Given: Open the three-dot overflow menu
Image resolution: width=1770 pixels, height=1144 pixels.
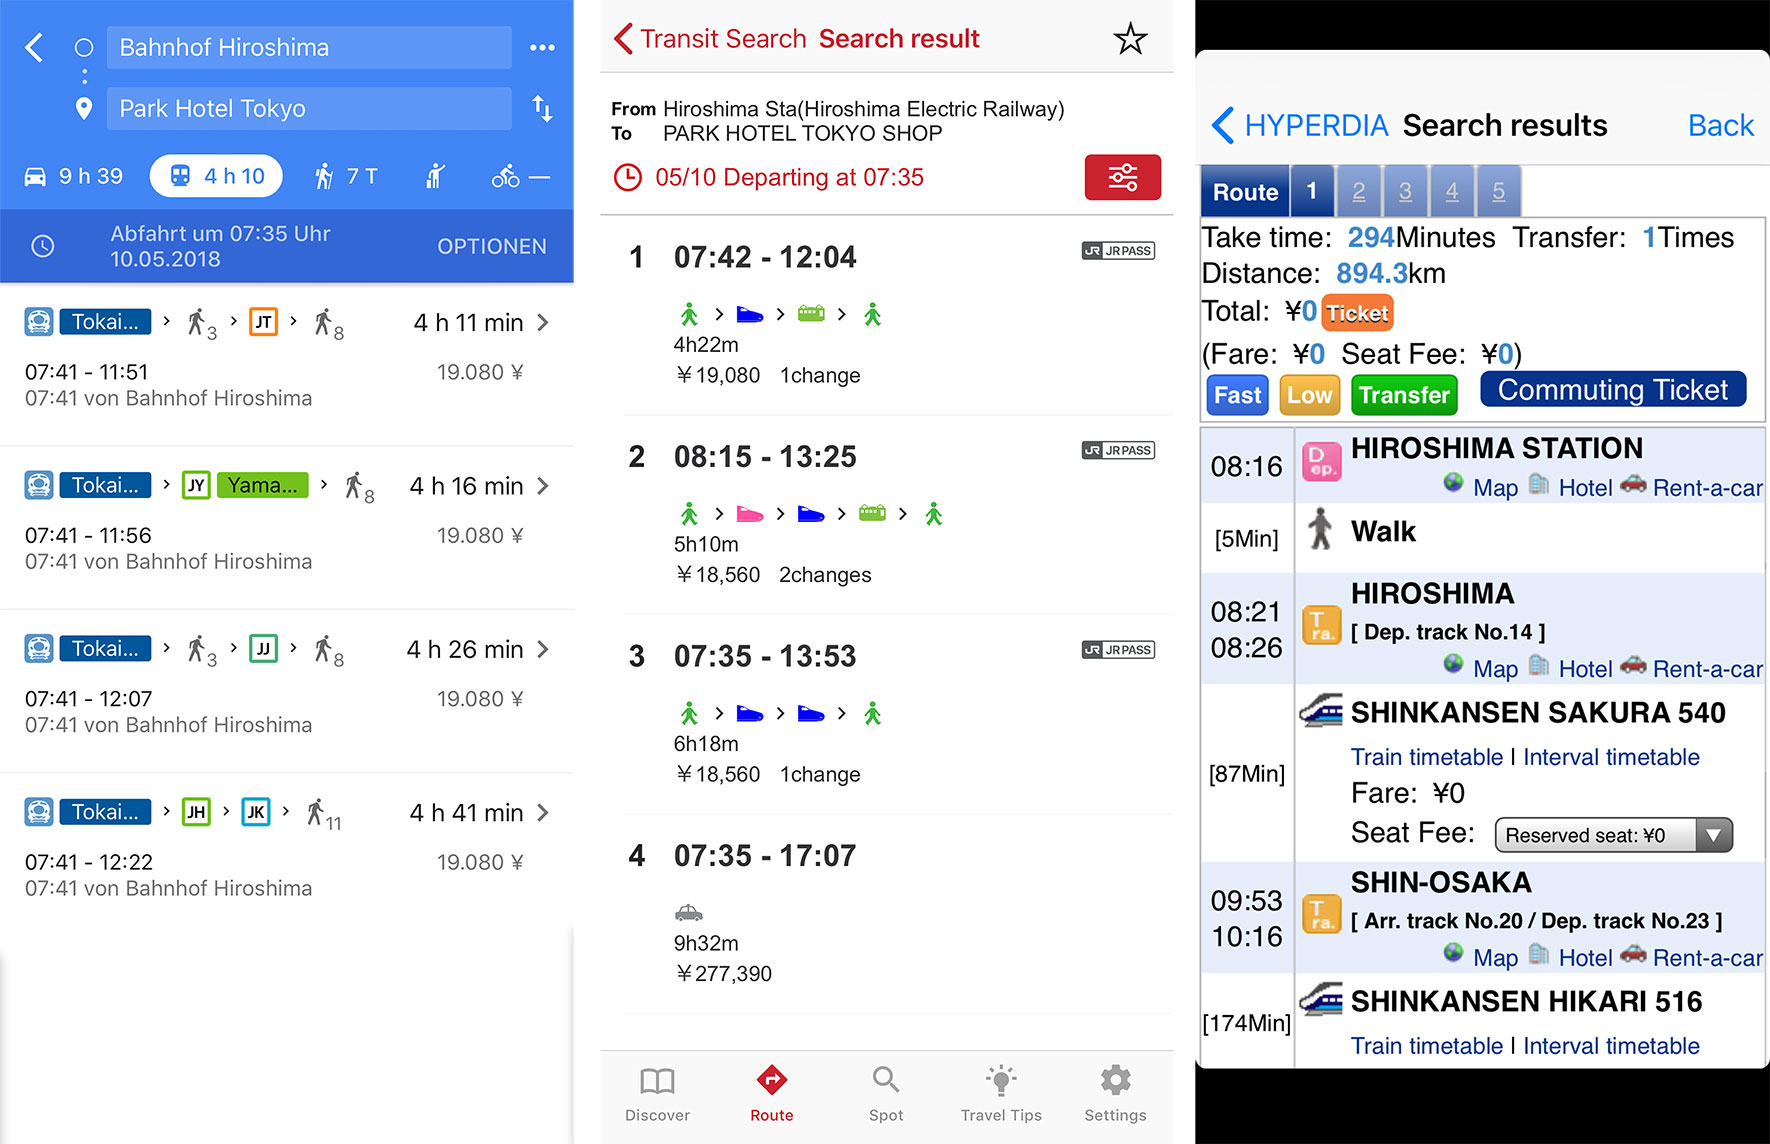Looking at the screenshot, I should coord(542,47).
